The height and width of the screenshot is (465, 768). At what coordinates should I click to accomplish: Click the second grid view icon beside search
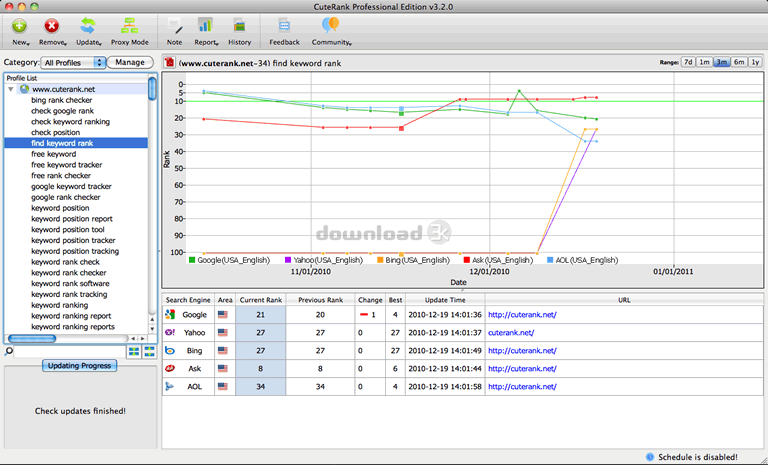click(149, 351)
